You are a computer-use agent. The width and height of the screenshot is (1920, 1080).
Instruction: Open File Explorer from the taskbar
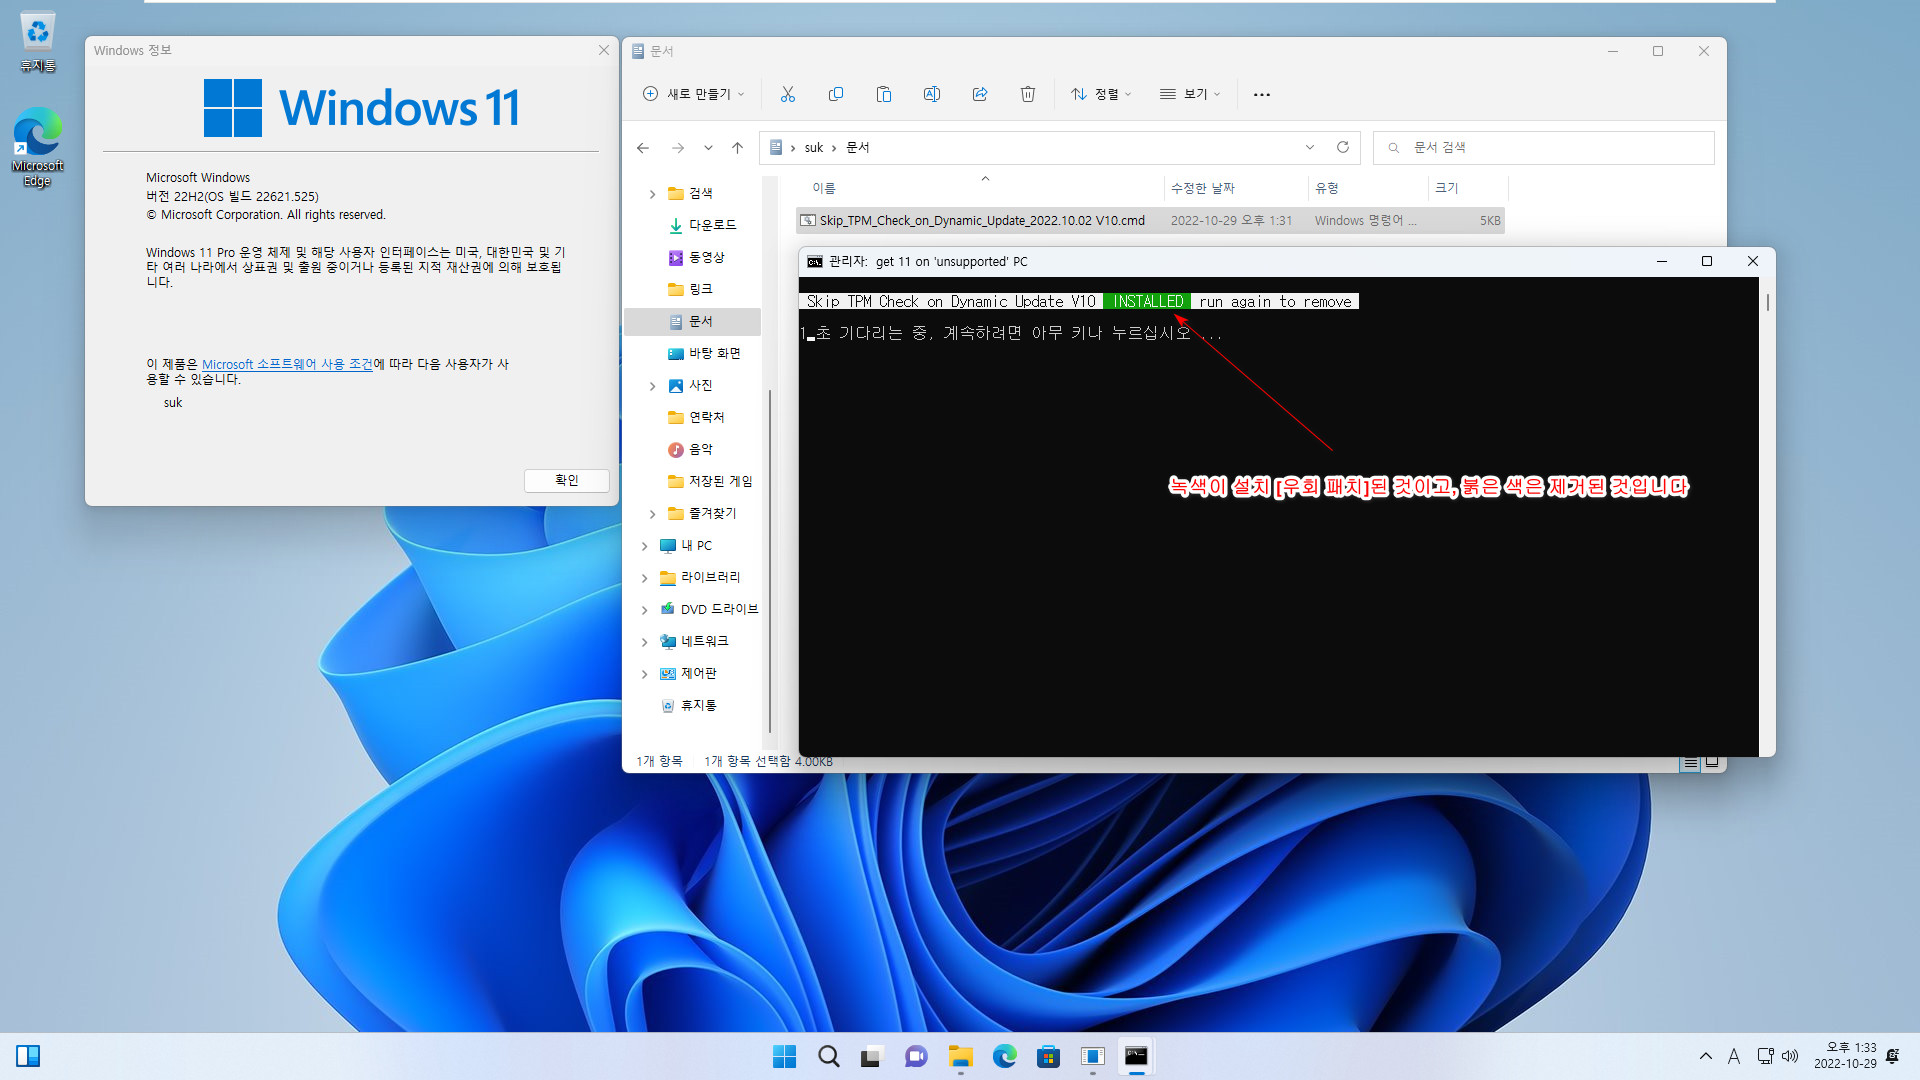tap(961, 1056)
